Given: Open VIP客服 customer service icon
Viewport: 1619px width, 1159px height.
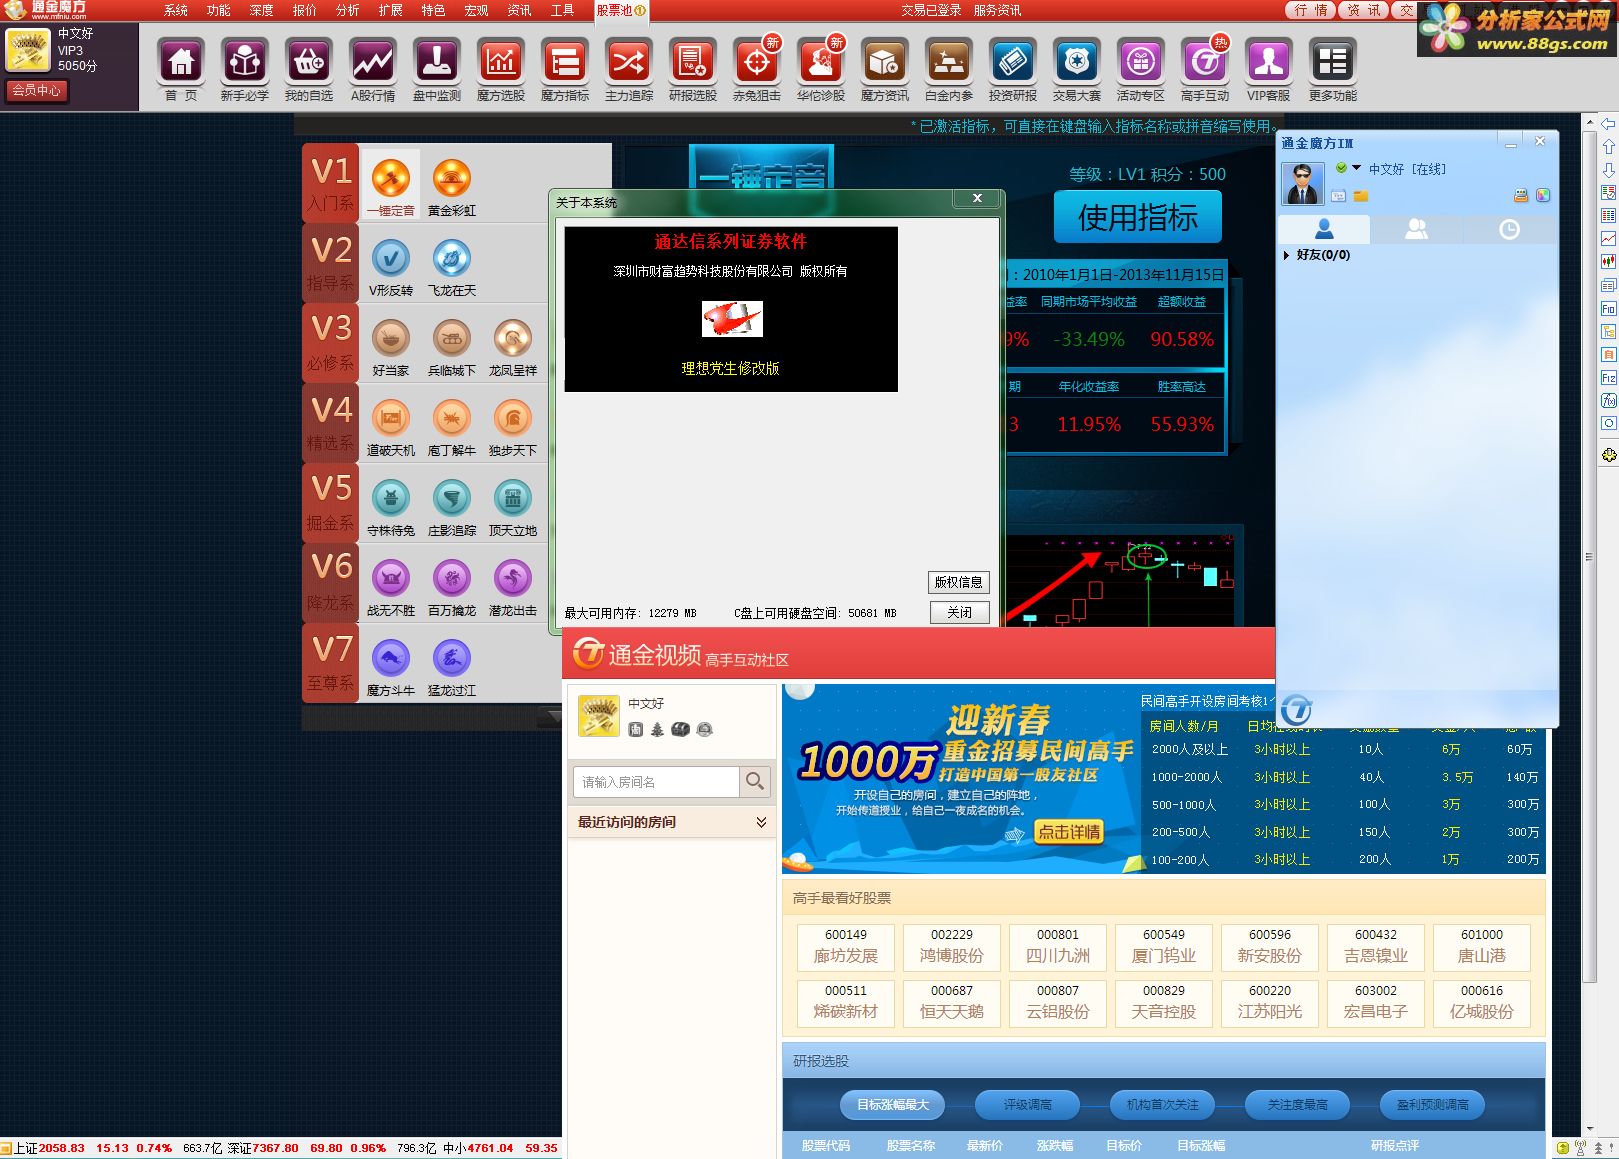Looking at the screenshot, I should coord(1269,62).
